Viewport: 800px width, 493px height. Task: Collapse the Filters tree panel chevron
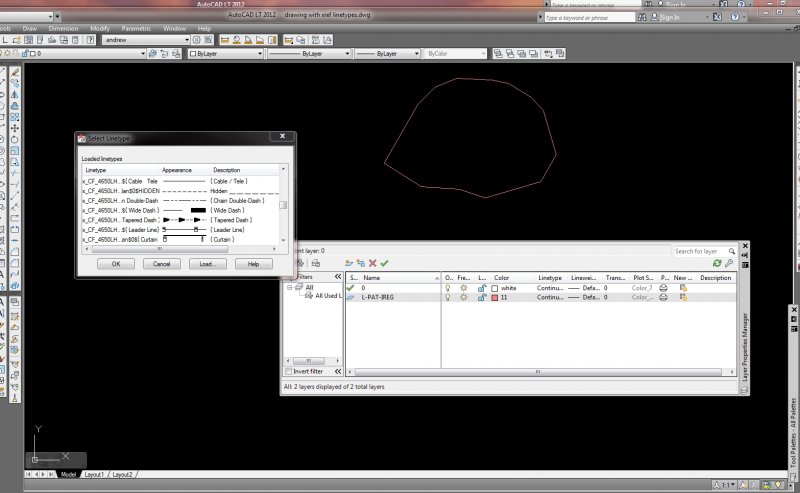point(337,277)
